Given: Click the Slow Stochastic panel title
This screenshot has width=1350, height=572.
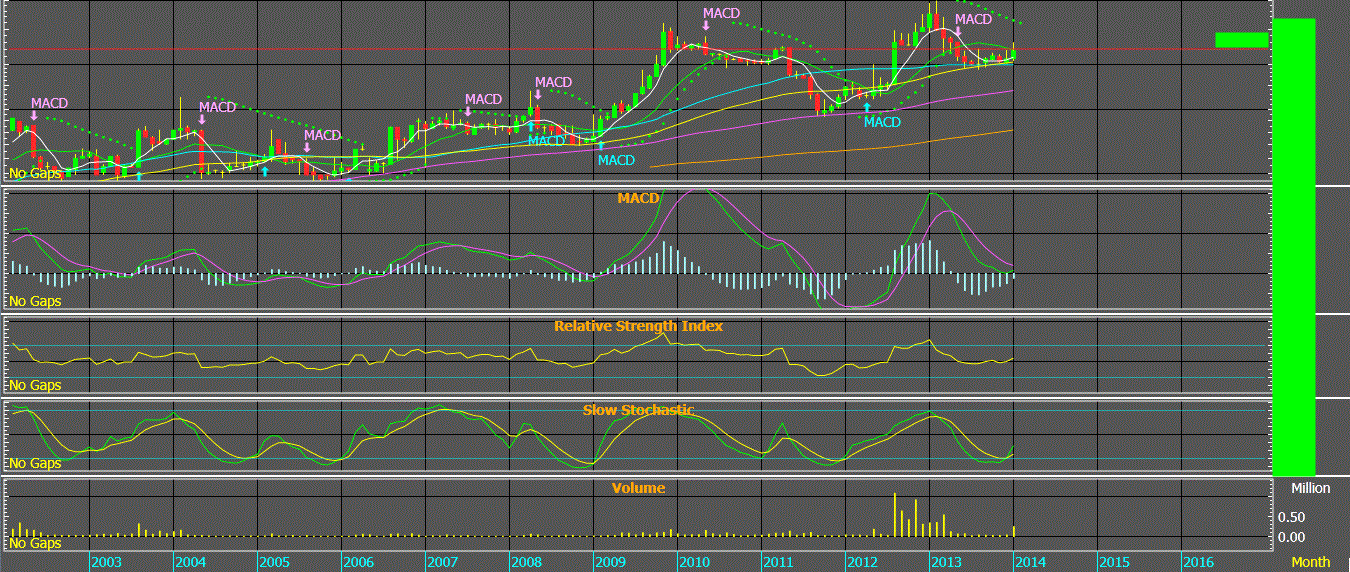Looking at the screenshot, I should pos(638,410).
